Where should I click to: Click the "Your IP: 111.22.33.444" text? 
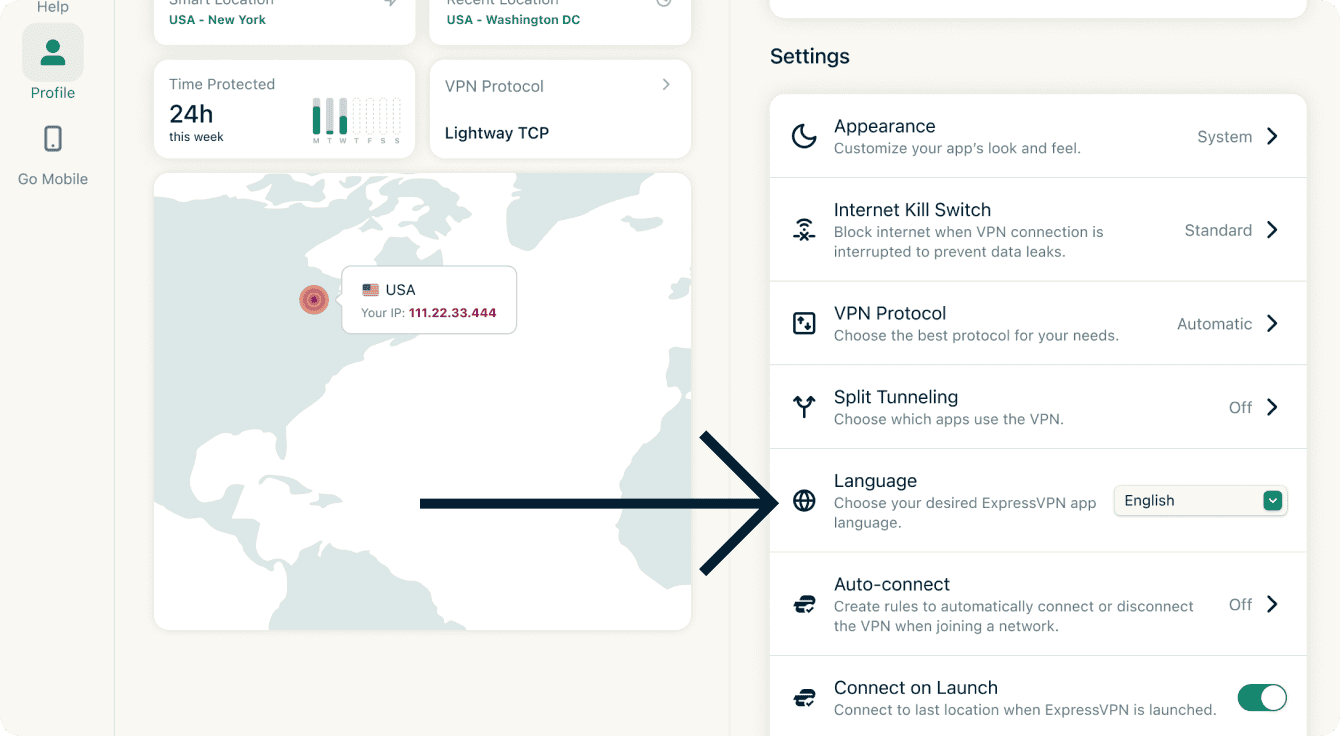429,313
